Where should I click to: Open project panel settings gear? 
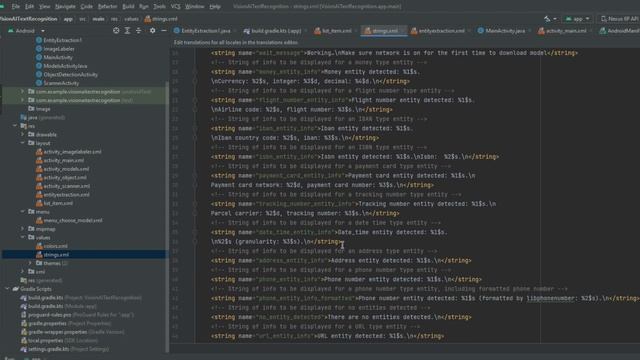152,31
